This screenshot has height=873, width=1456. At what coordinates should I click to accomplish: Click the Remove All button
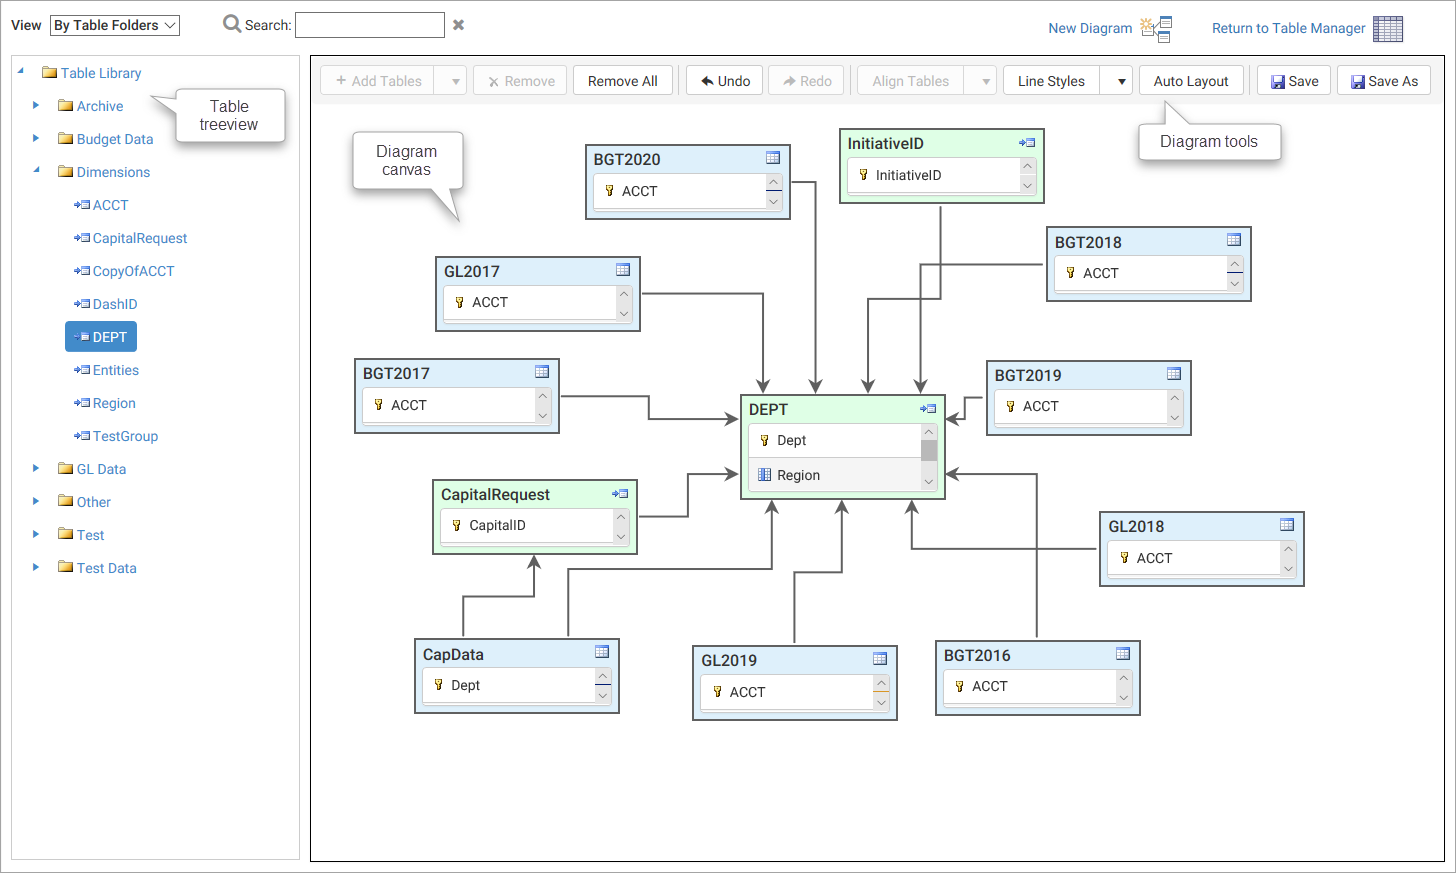623,79
